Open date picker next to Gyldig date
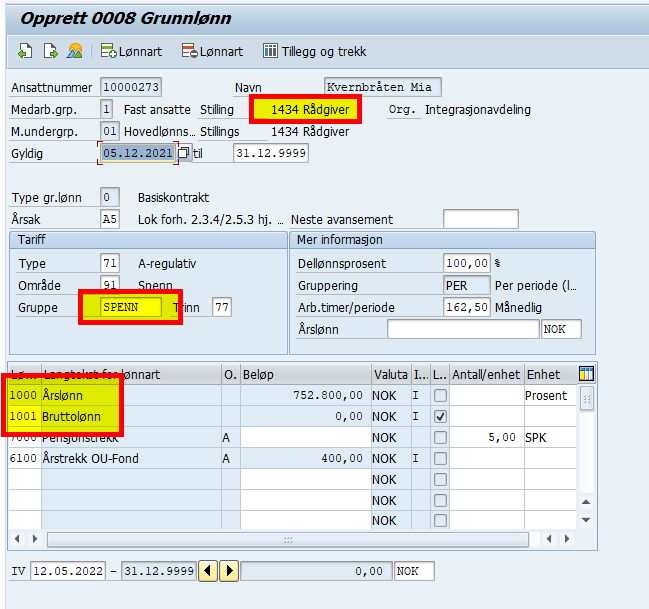 [x=183, y=153]
